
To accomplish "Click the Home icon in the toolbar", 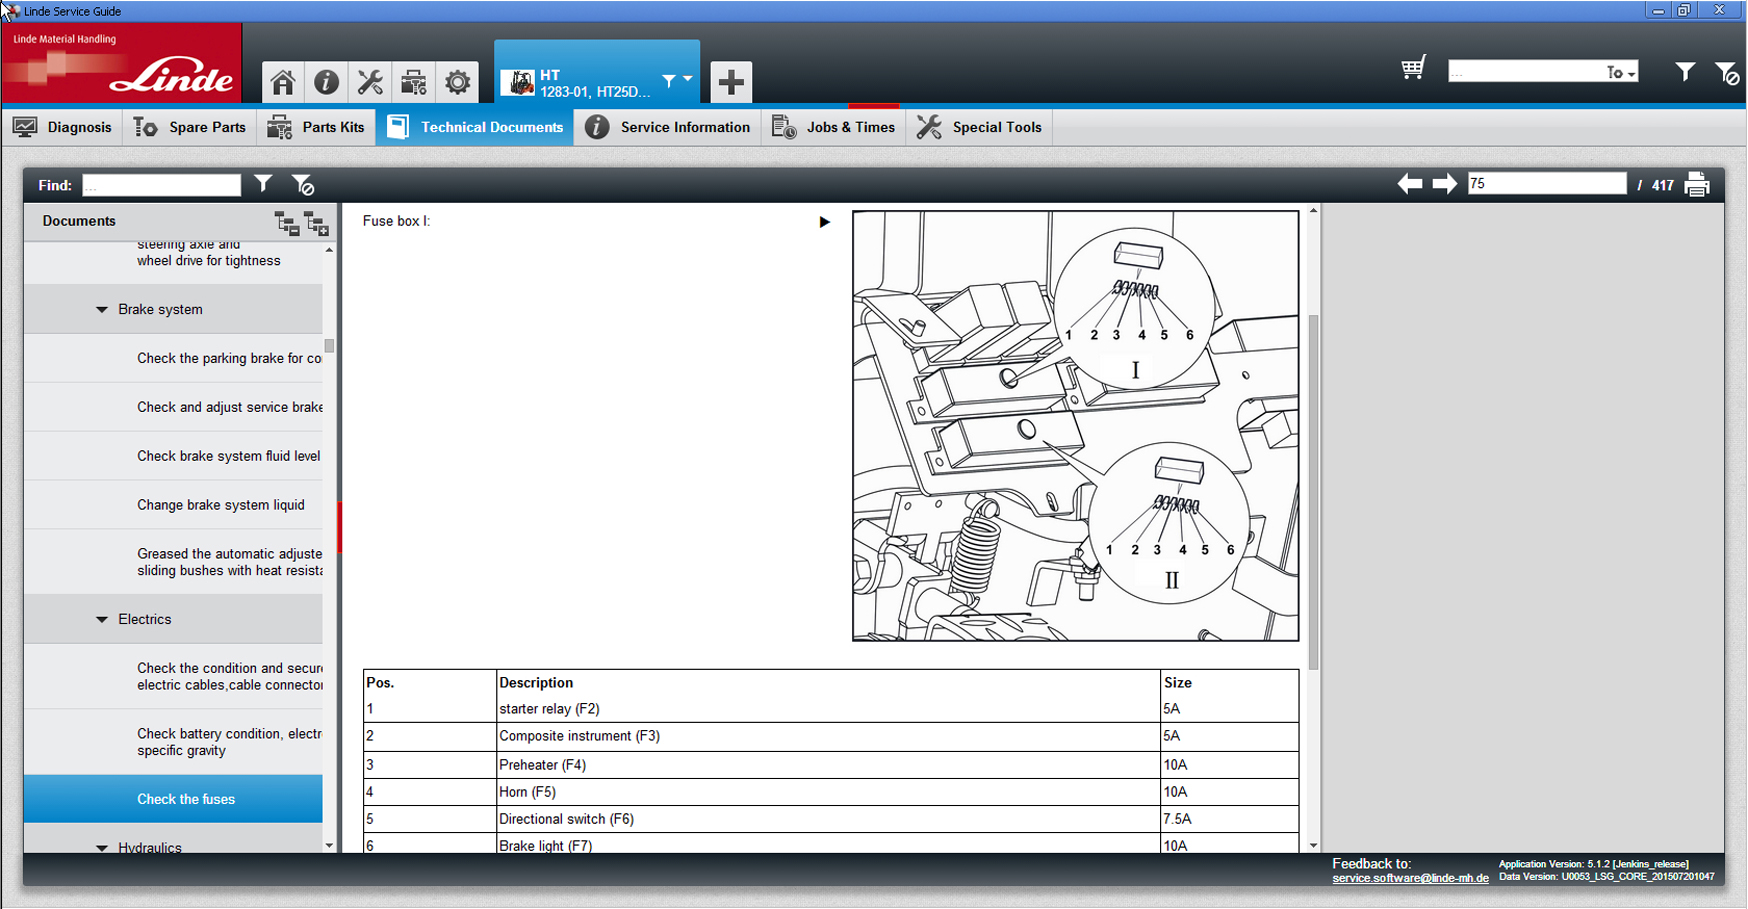I will click(x=283, y=82).
